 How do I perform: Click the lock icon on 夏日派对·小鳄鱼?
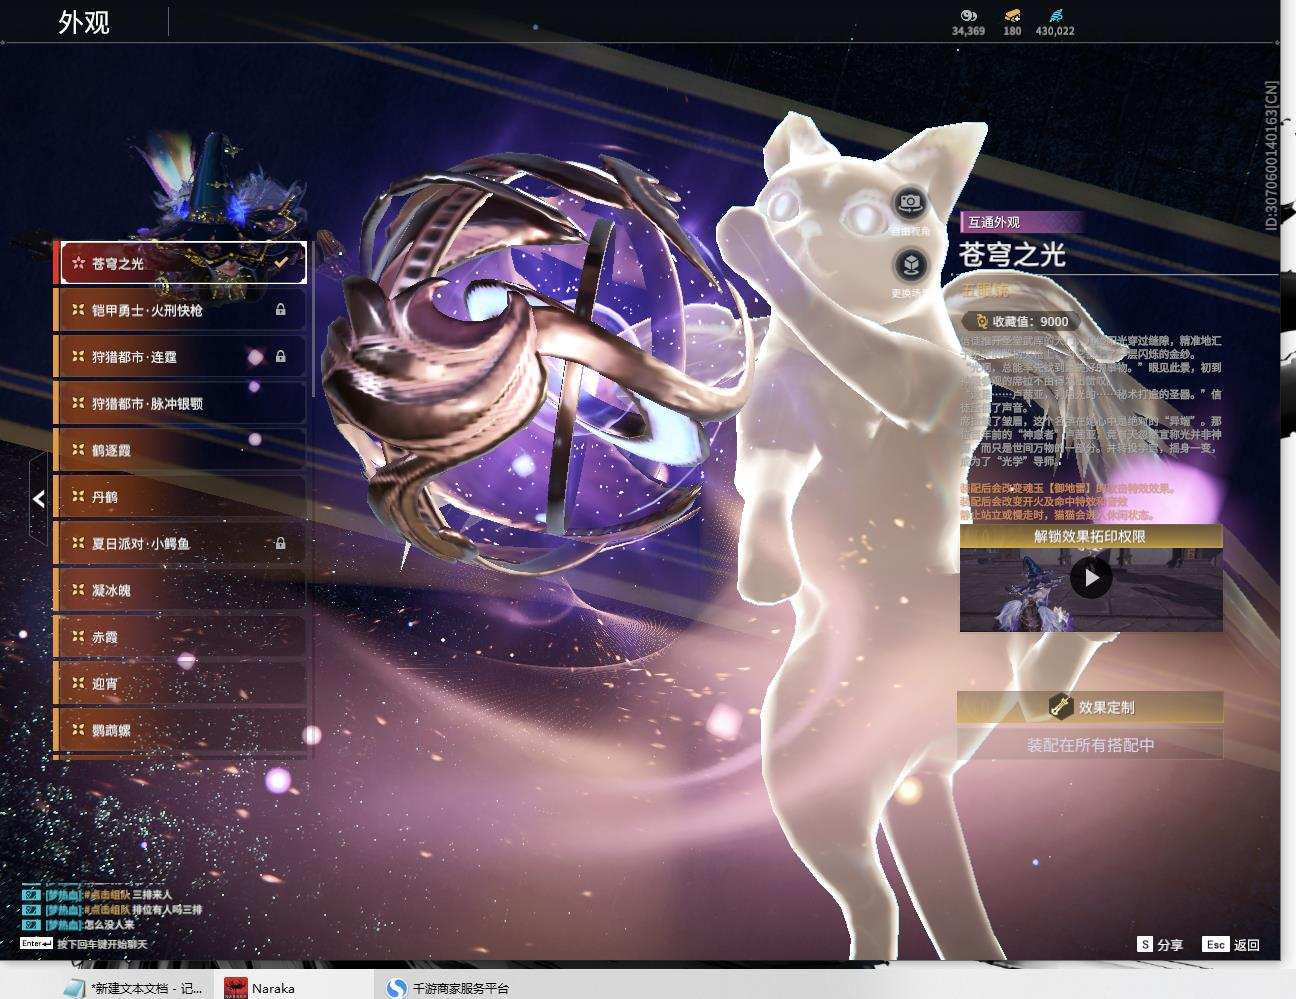(281, 543)
